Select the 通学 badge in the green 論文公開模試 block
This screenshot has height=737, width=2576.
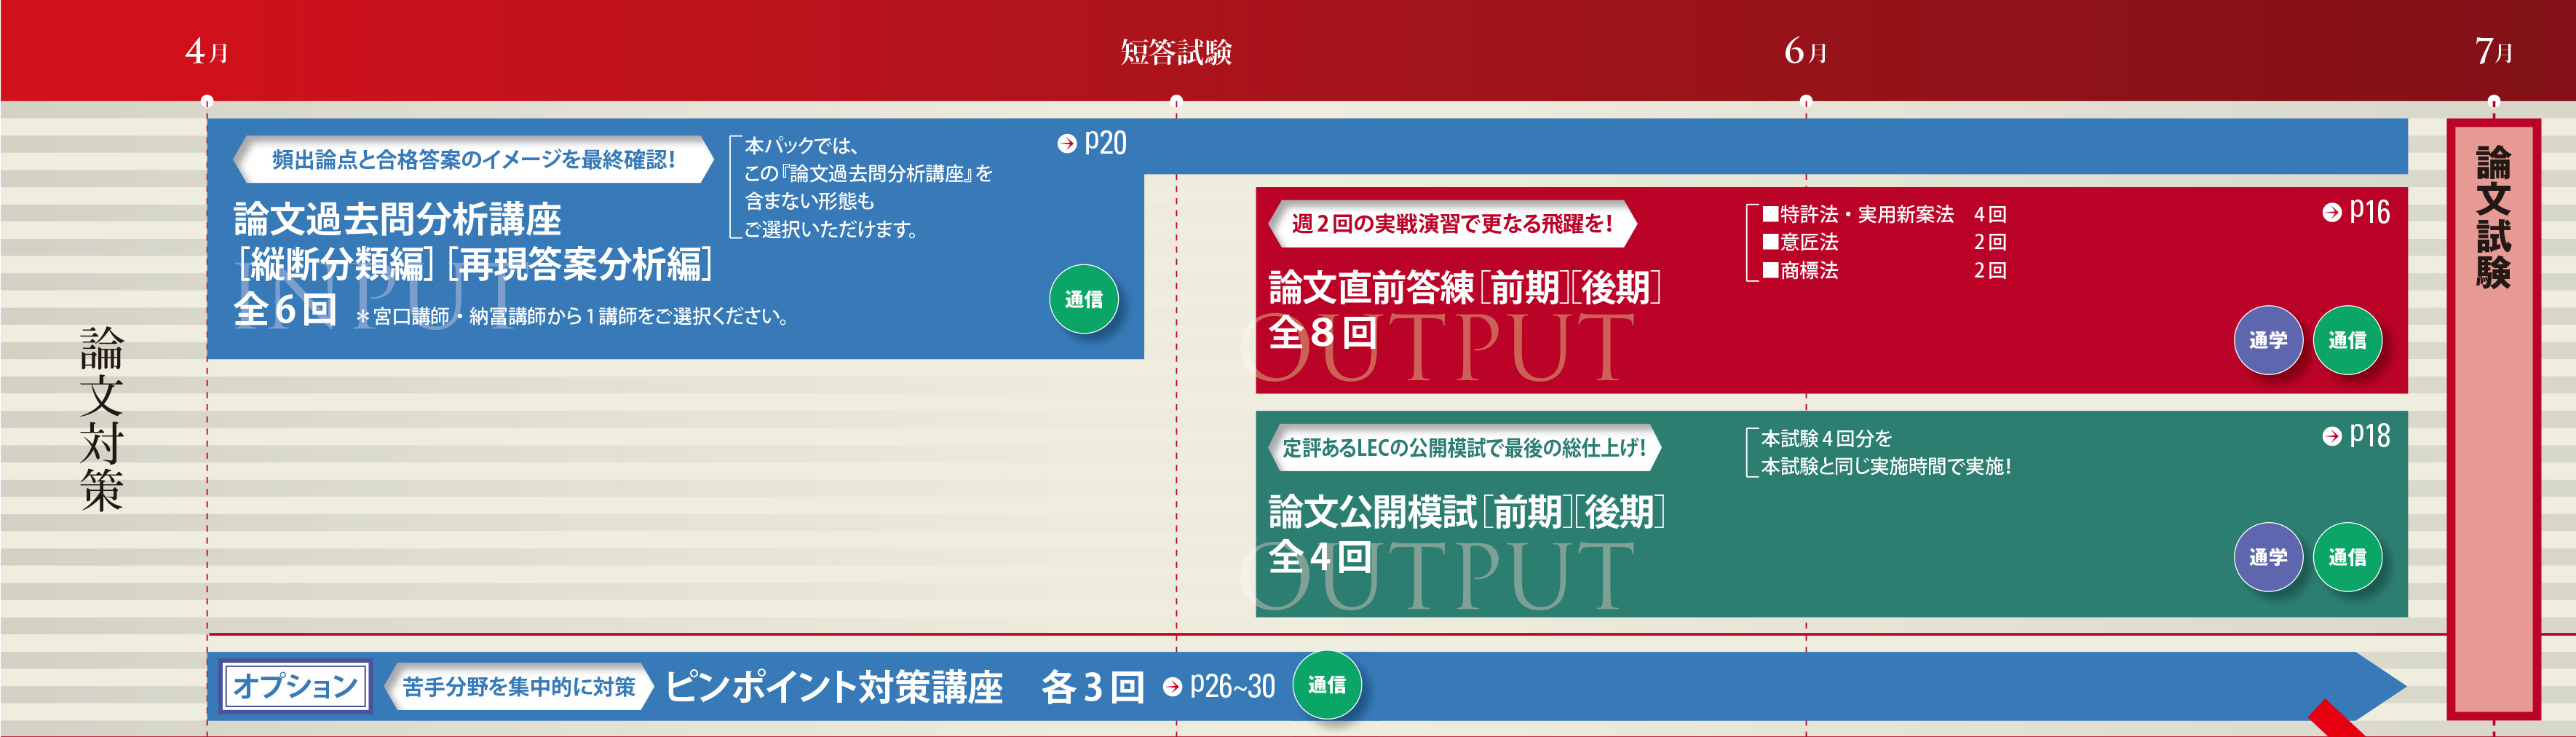pos(2267,557)
